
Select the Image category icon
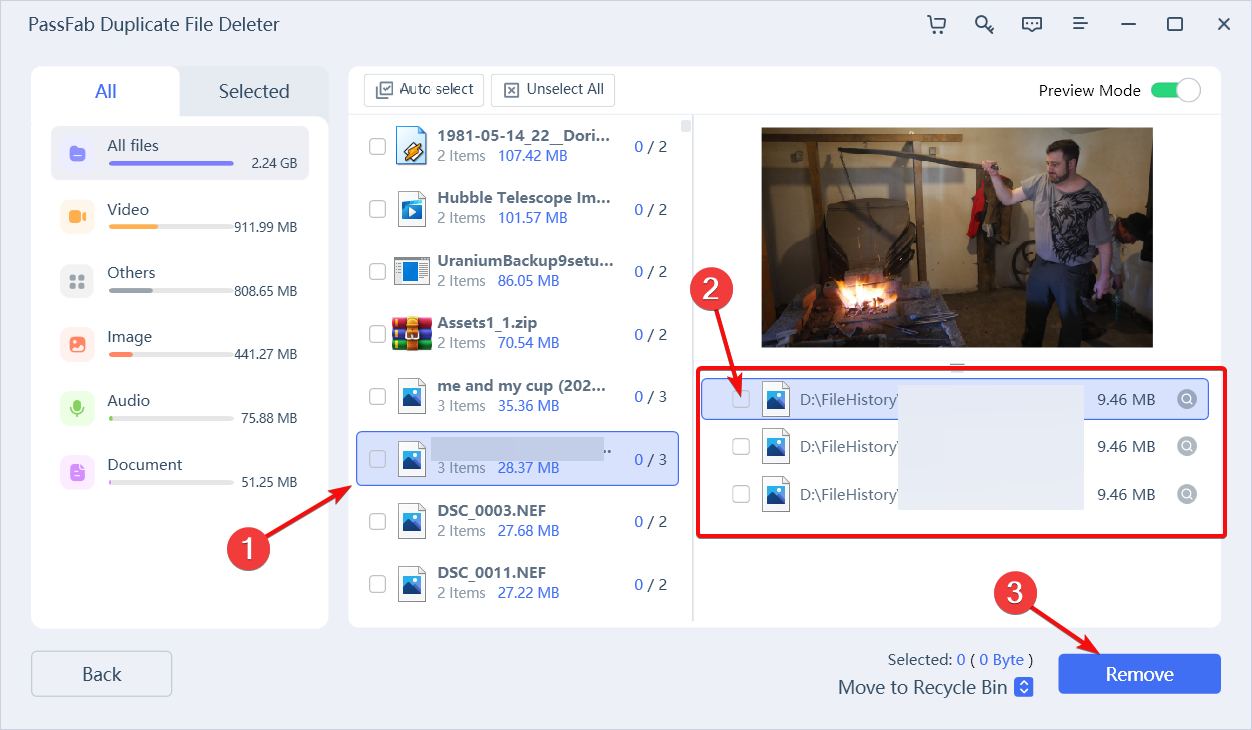pyautogui.click(x=77, y=345)
